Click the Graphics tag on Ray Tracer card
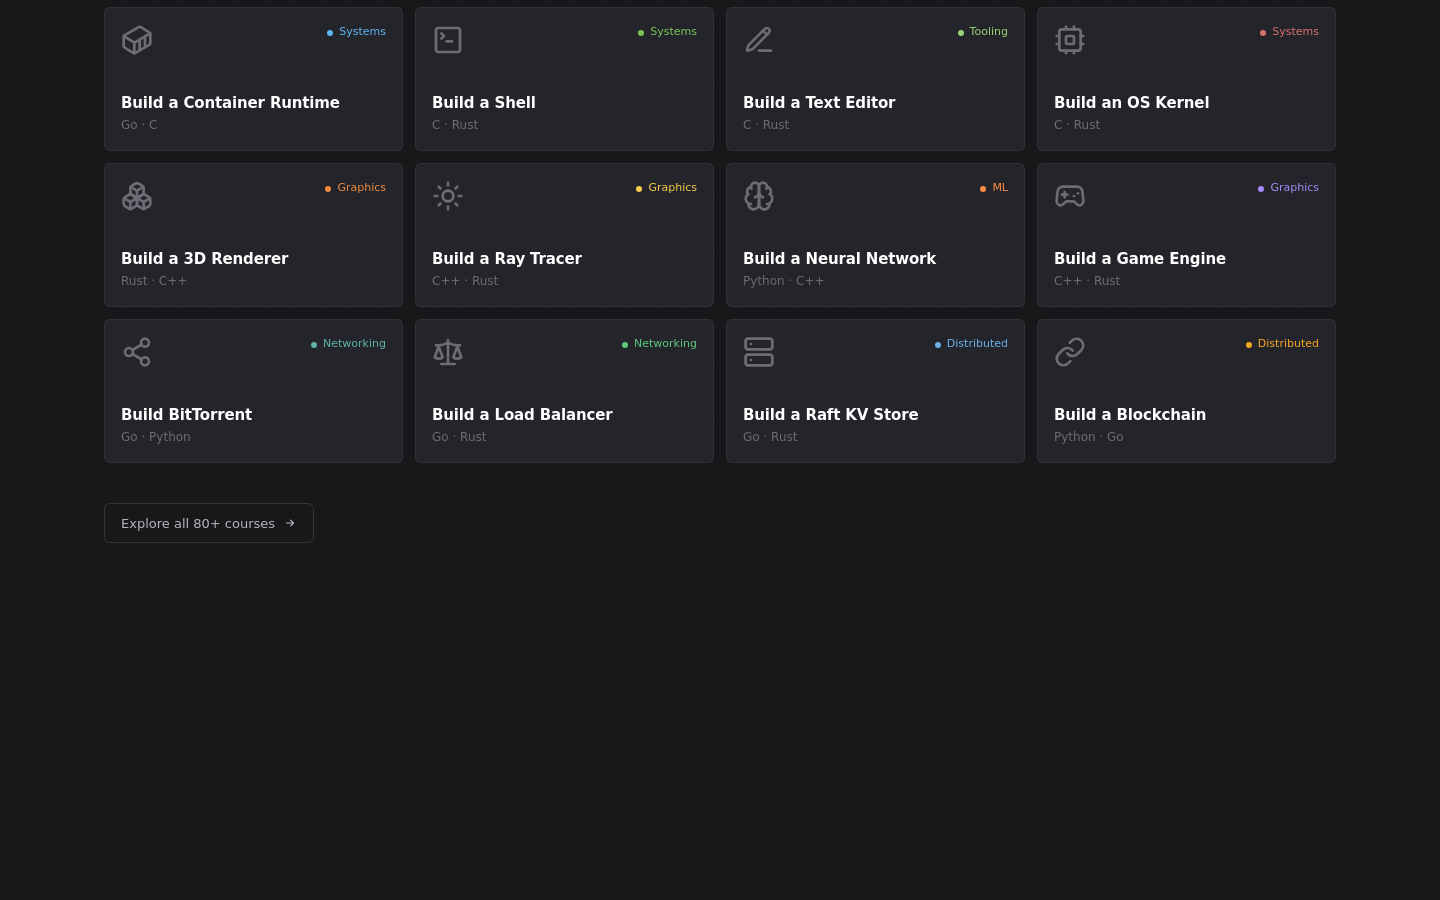 [x=666, y=188]
